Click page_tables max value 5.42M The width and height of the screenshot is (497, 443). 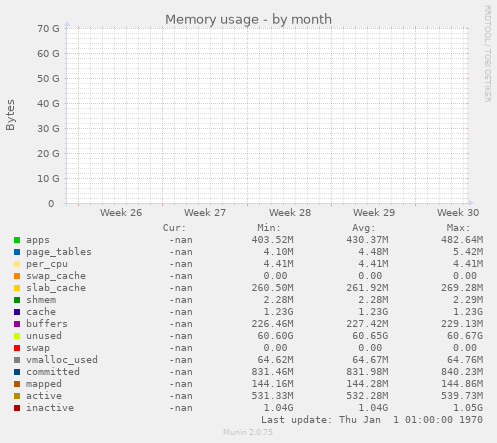coord(468,252)
